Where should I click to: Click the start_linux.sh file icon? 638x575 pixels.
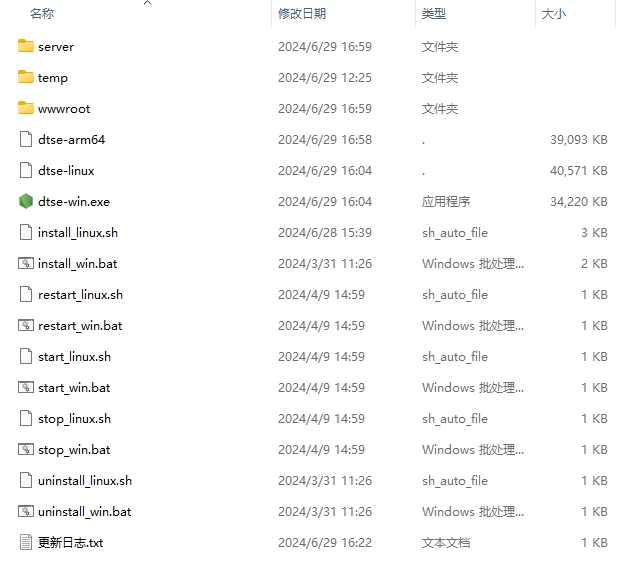pos(26,356)
